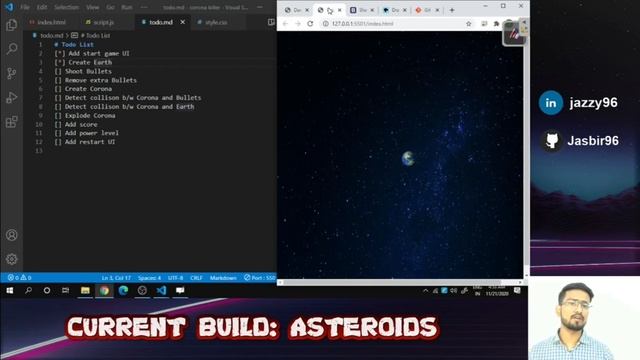The image size is (640, 360).
Task: Reload the page in the browser
Action: coord(310,24)
